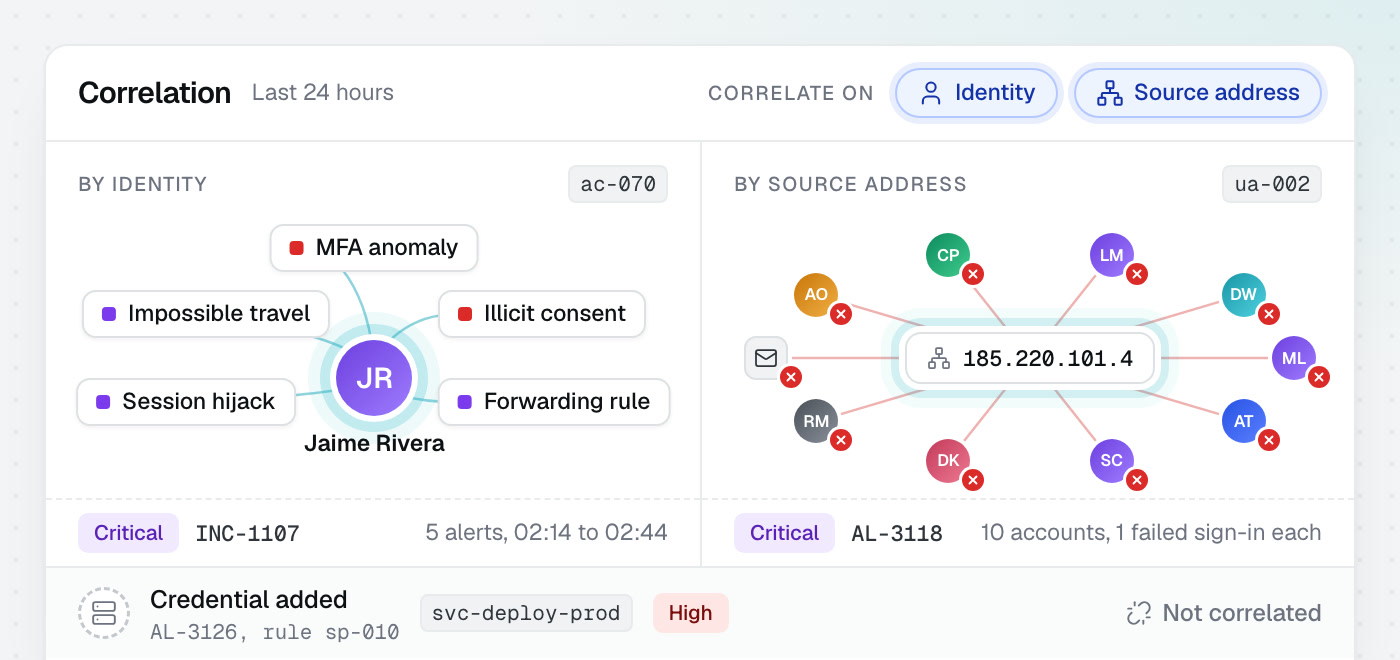1400x660 pixels.
Task: Select the SC account avatar
Action: point(1111,461)
